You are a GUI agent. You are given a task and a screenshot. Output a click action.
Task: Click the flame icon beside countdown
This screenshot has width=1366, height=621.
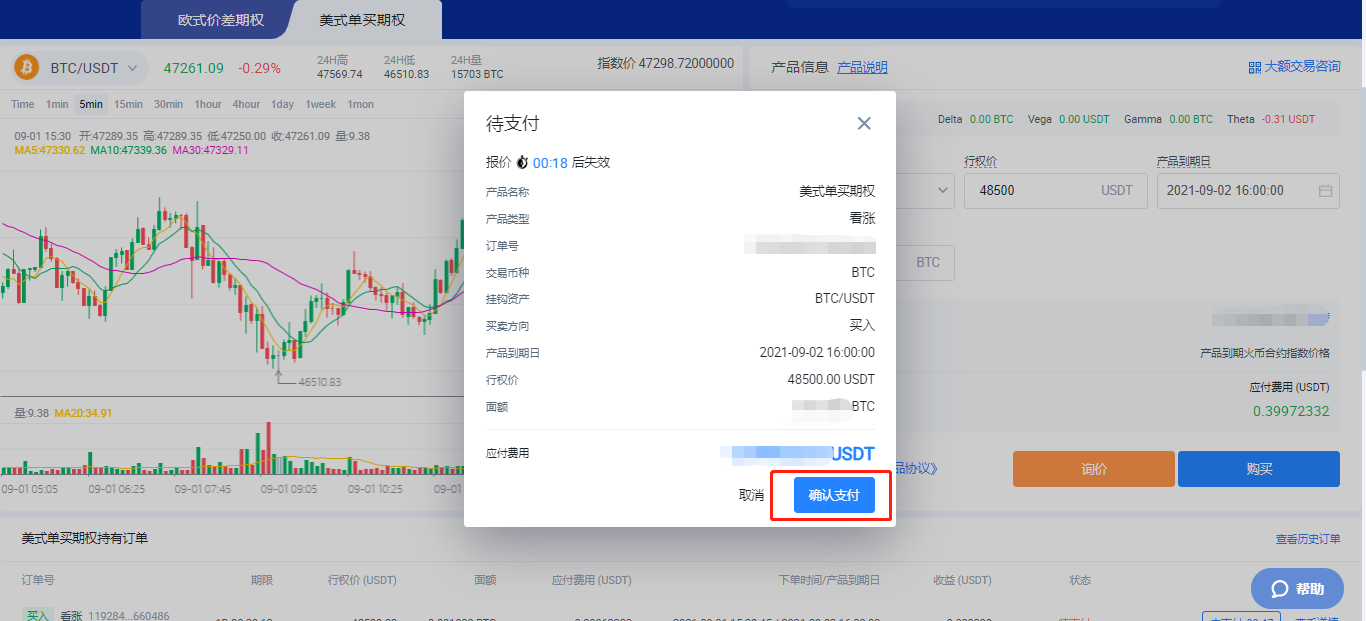pyautogui.click(x=522, y=162)
